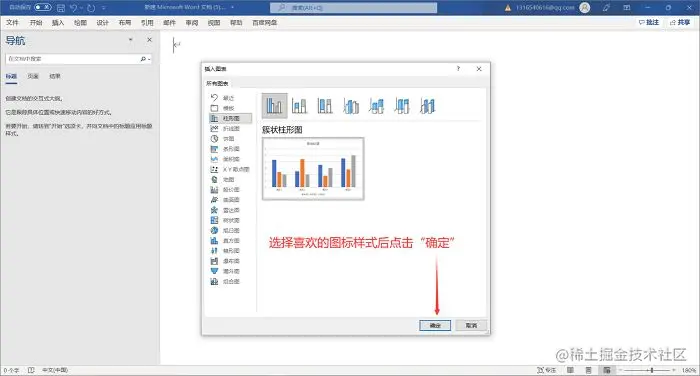Screen dimensions: 700x376
Task: Click the Undo arrow icon
Action: tap(74, 8)
